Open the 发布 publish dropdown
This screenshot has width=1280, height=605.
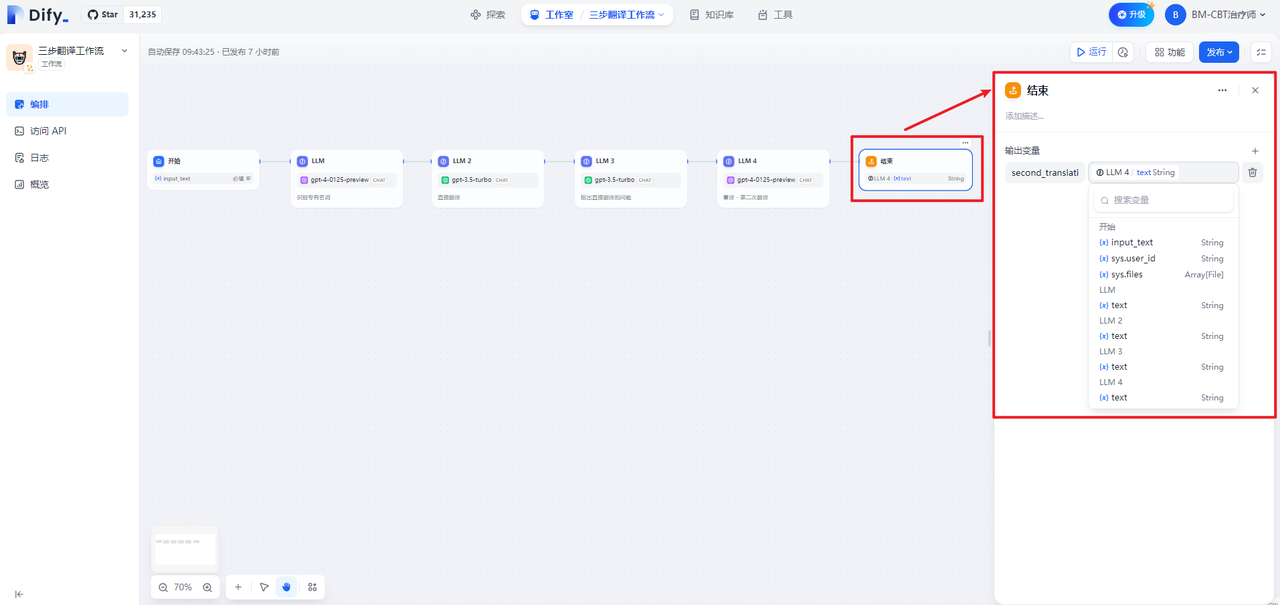(x=1220, y=52)
